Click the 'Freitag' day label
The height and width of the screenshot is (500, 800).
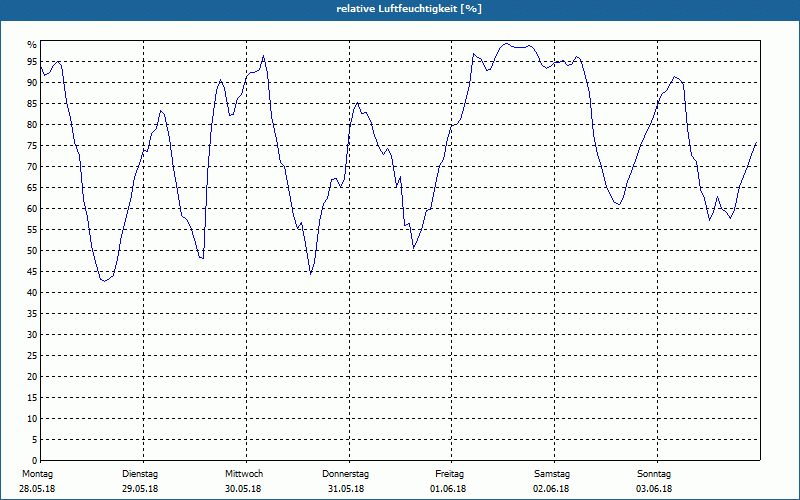click(449, 474)
